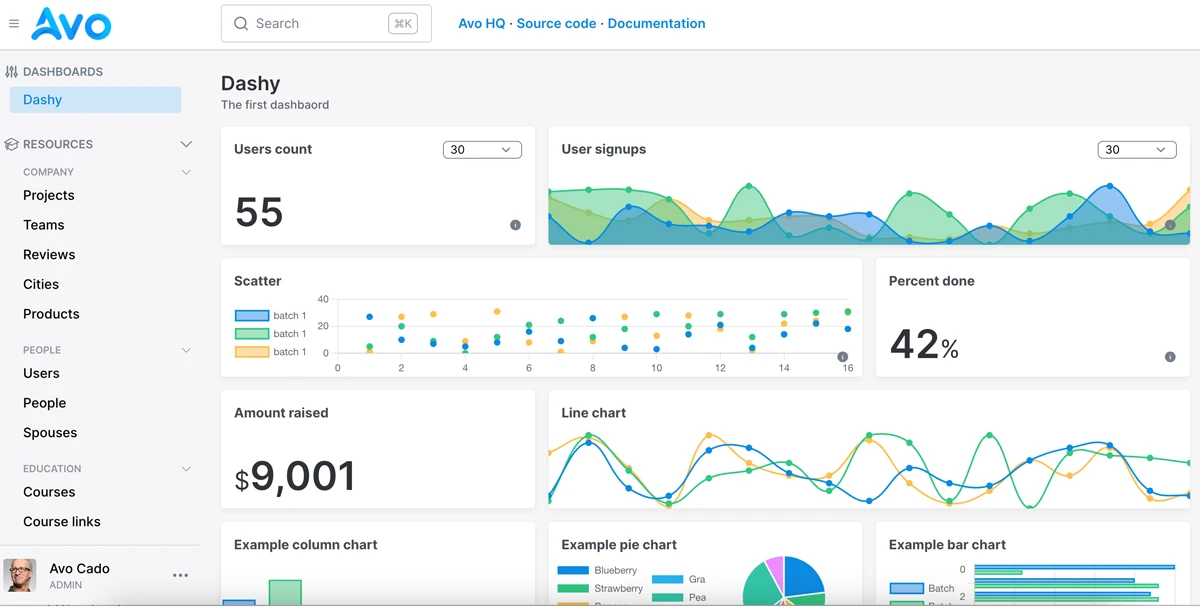Open the User signups range dropdown

click(1137, 149)
